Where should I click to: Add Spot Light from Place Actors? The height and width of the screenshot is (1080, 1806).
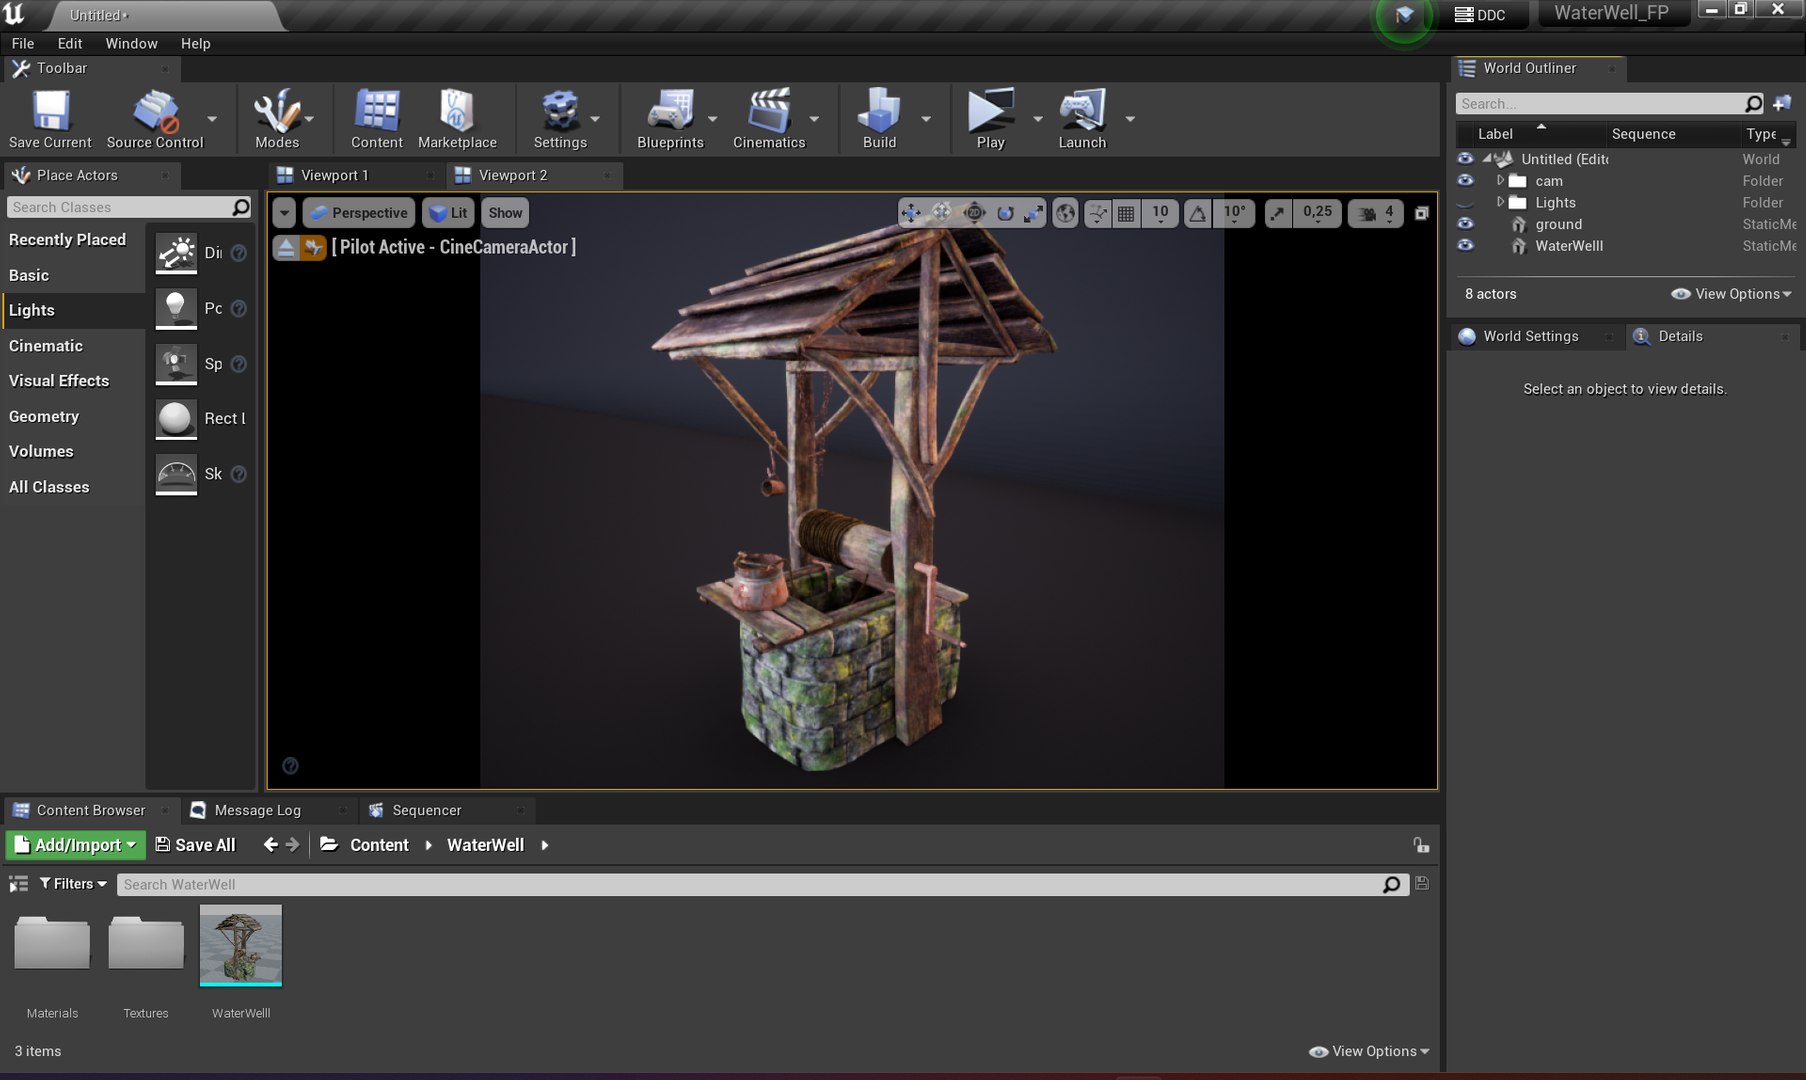tap(176, 364)
